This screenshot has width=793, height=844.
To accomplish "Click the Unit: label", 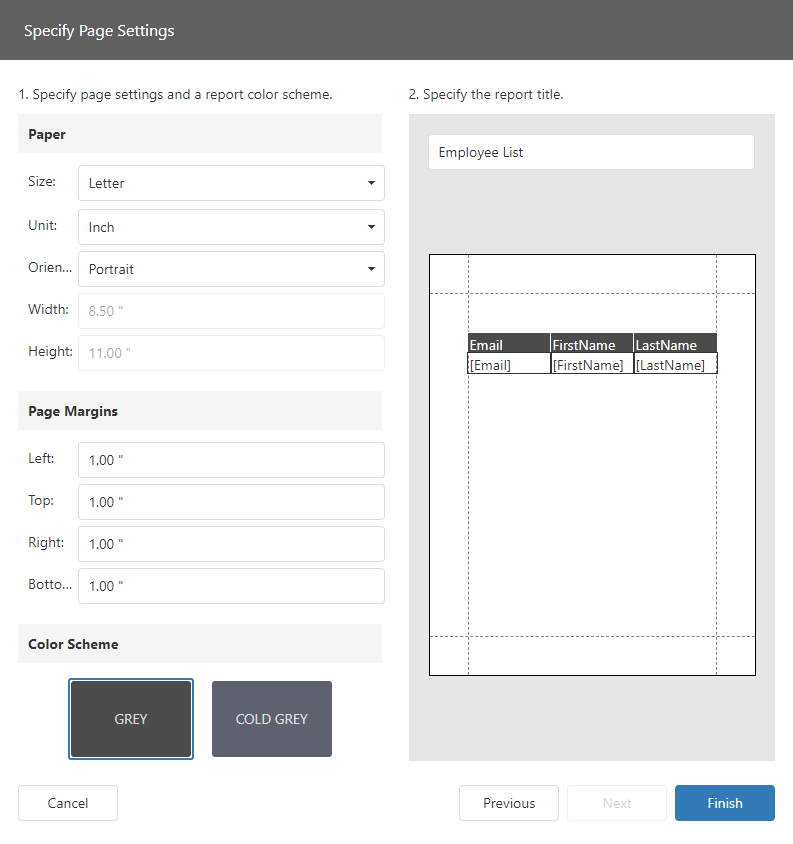I will pos(43,226).
